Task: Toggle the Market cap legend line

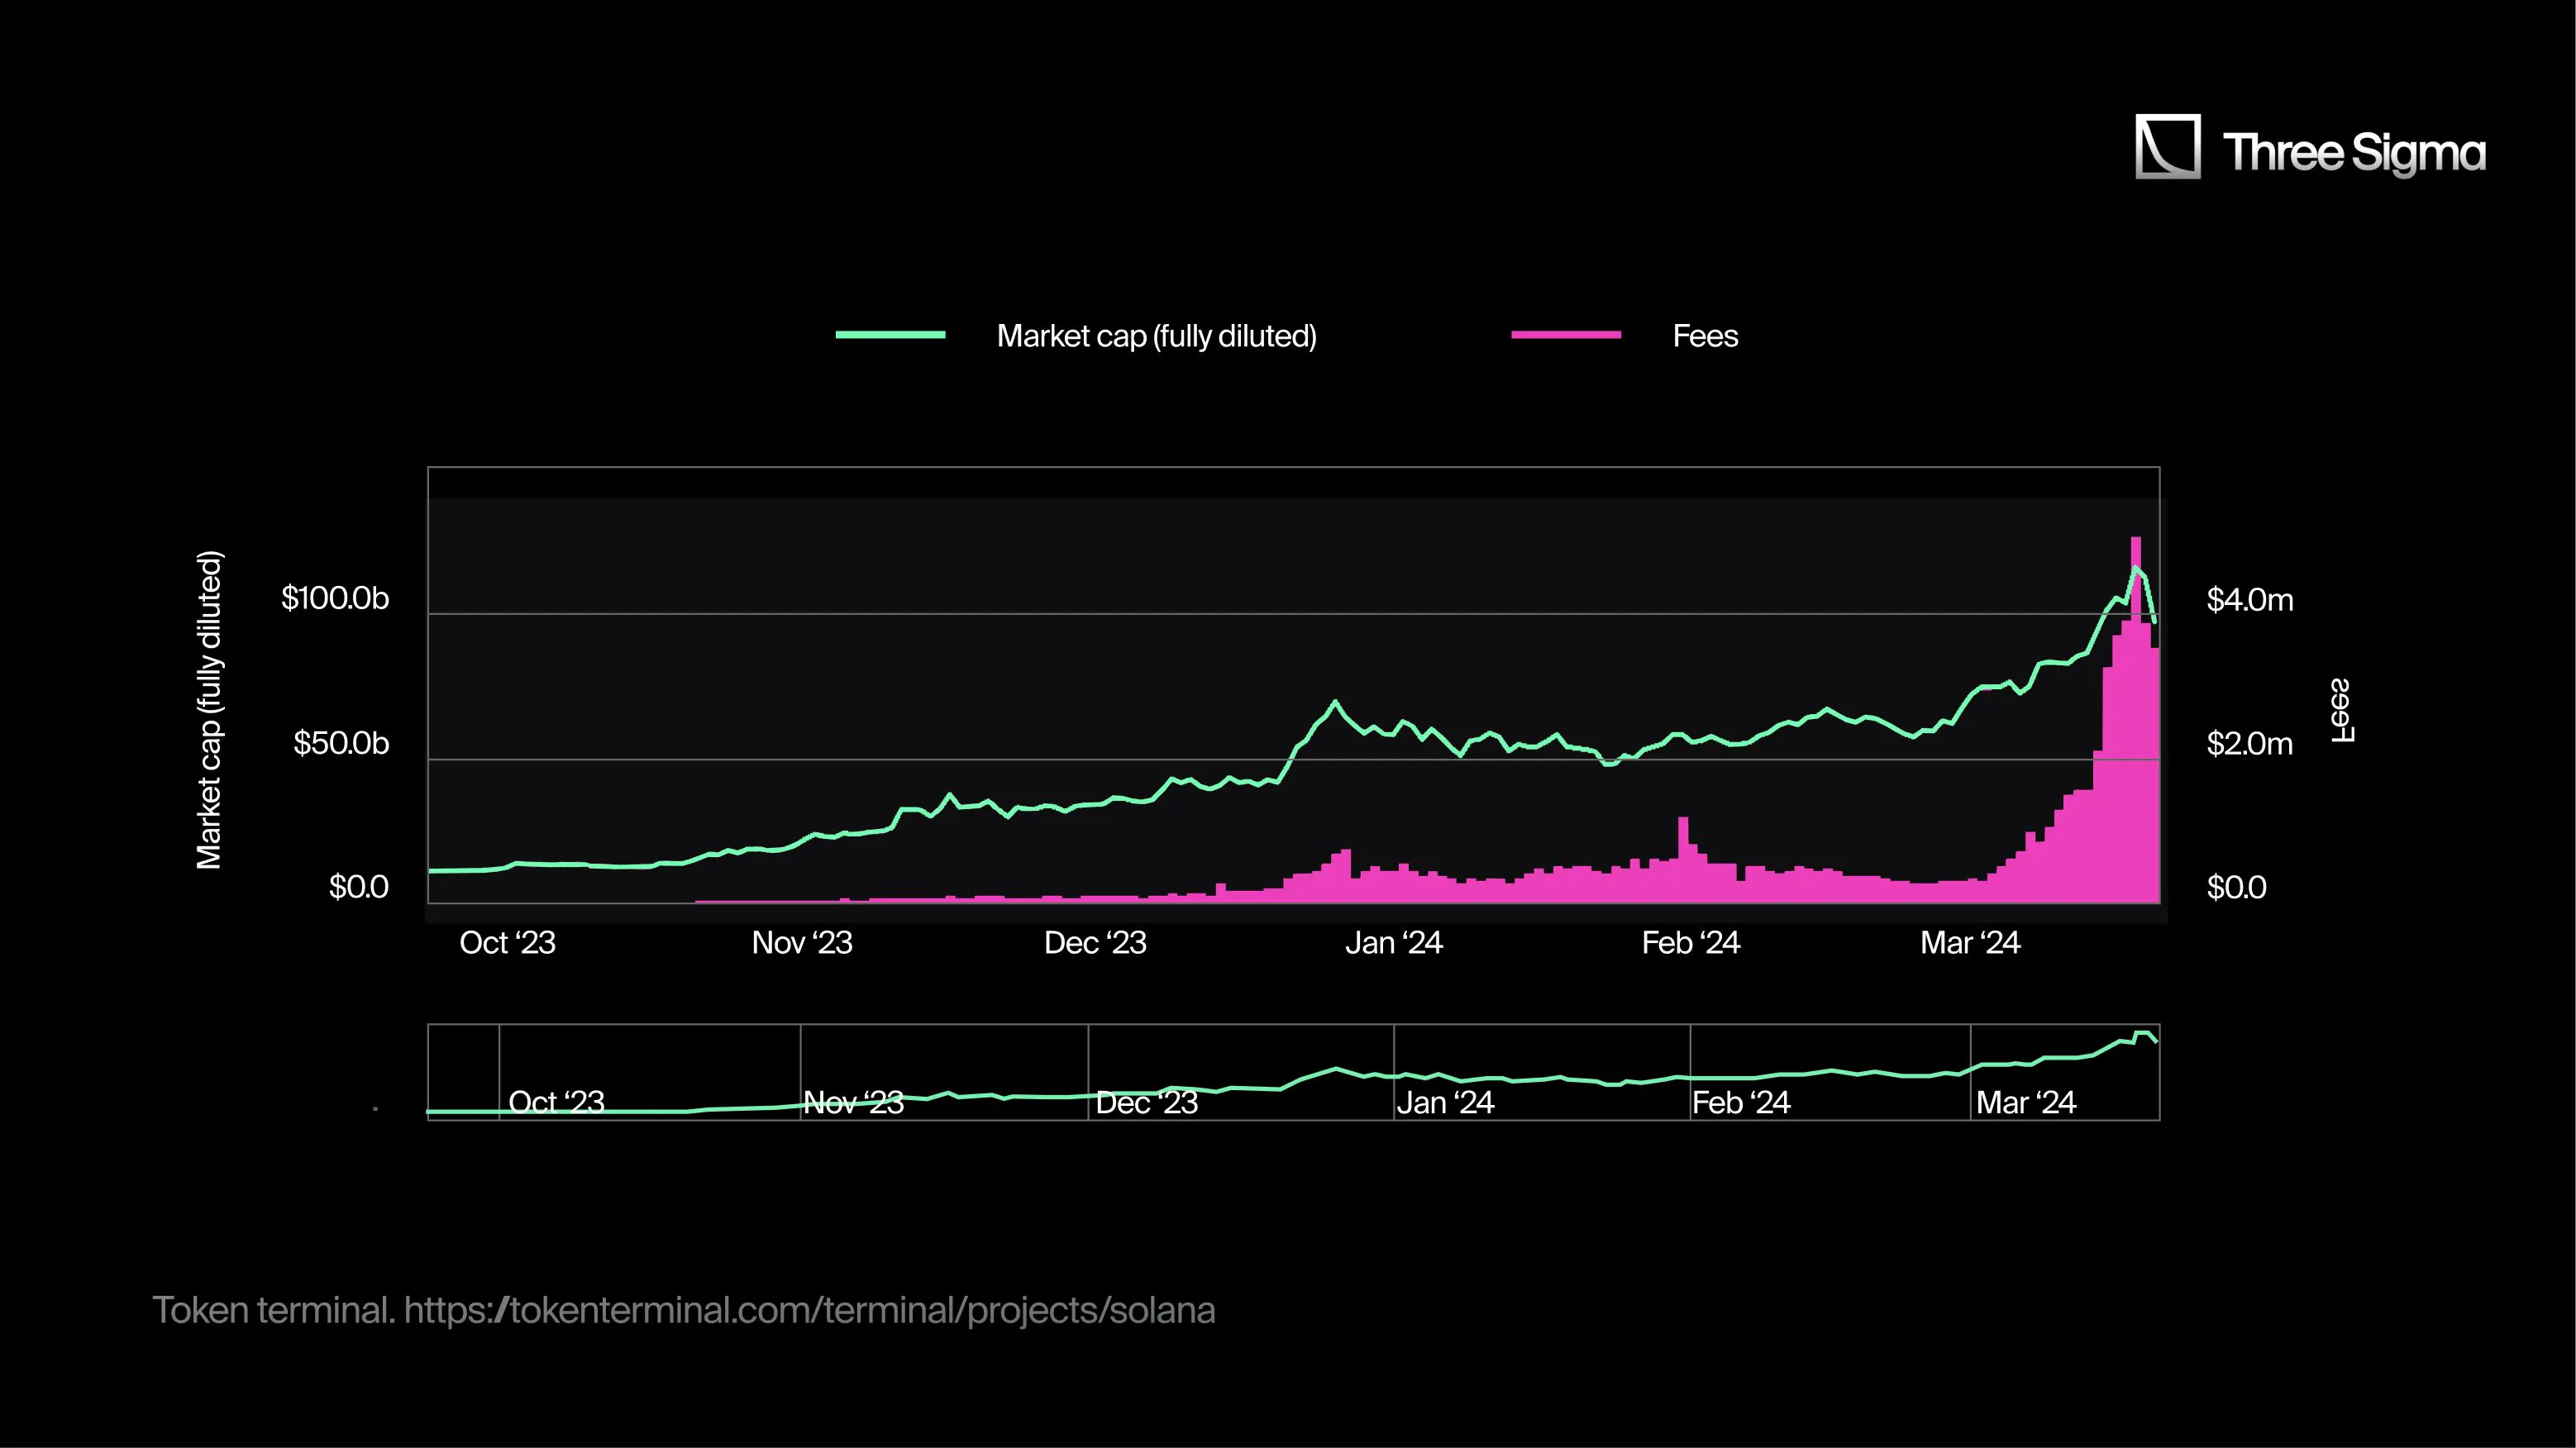Action: click(890, 335)
